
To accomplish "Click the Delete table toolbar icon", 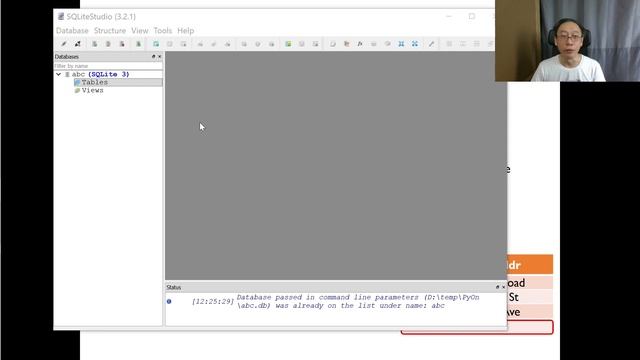I will pos(183,44).
